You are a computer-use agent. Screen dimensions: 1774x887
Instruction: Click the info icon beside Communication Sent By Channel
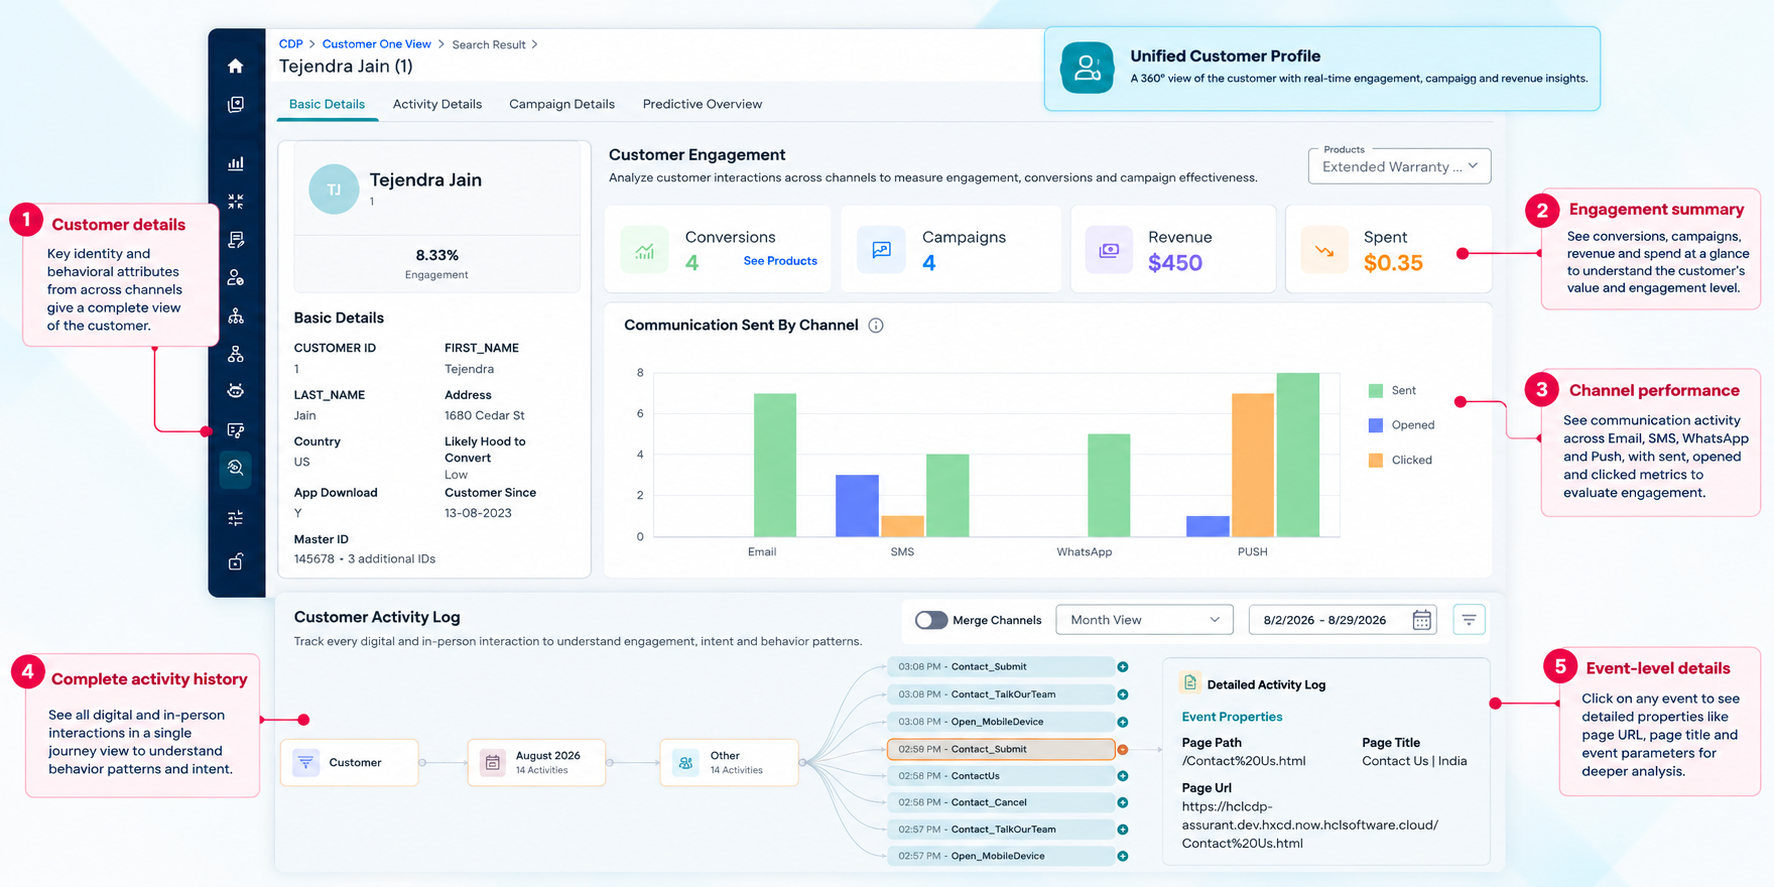[x=876, y=325]
